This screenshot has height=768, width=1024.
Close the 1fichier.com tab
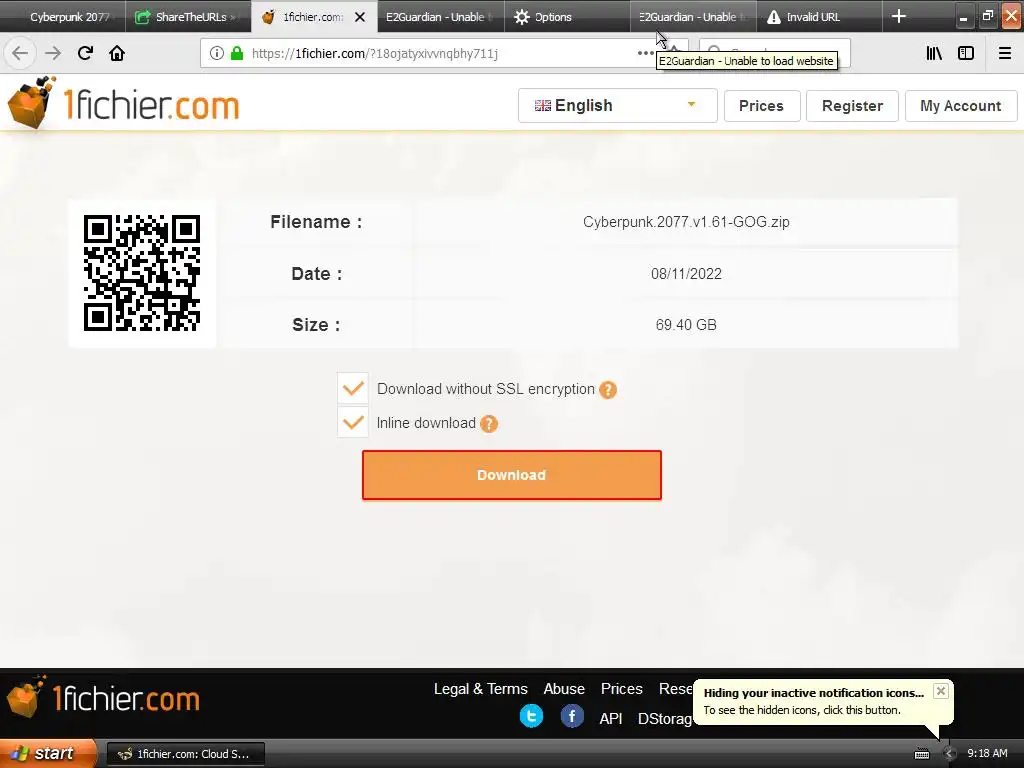(x=360, y=17)
